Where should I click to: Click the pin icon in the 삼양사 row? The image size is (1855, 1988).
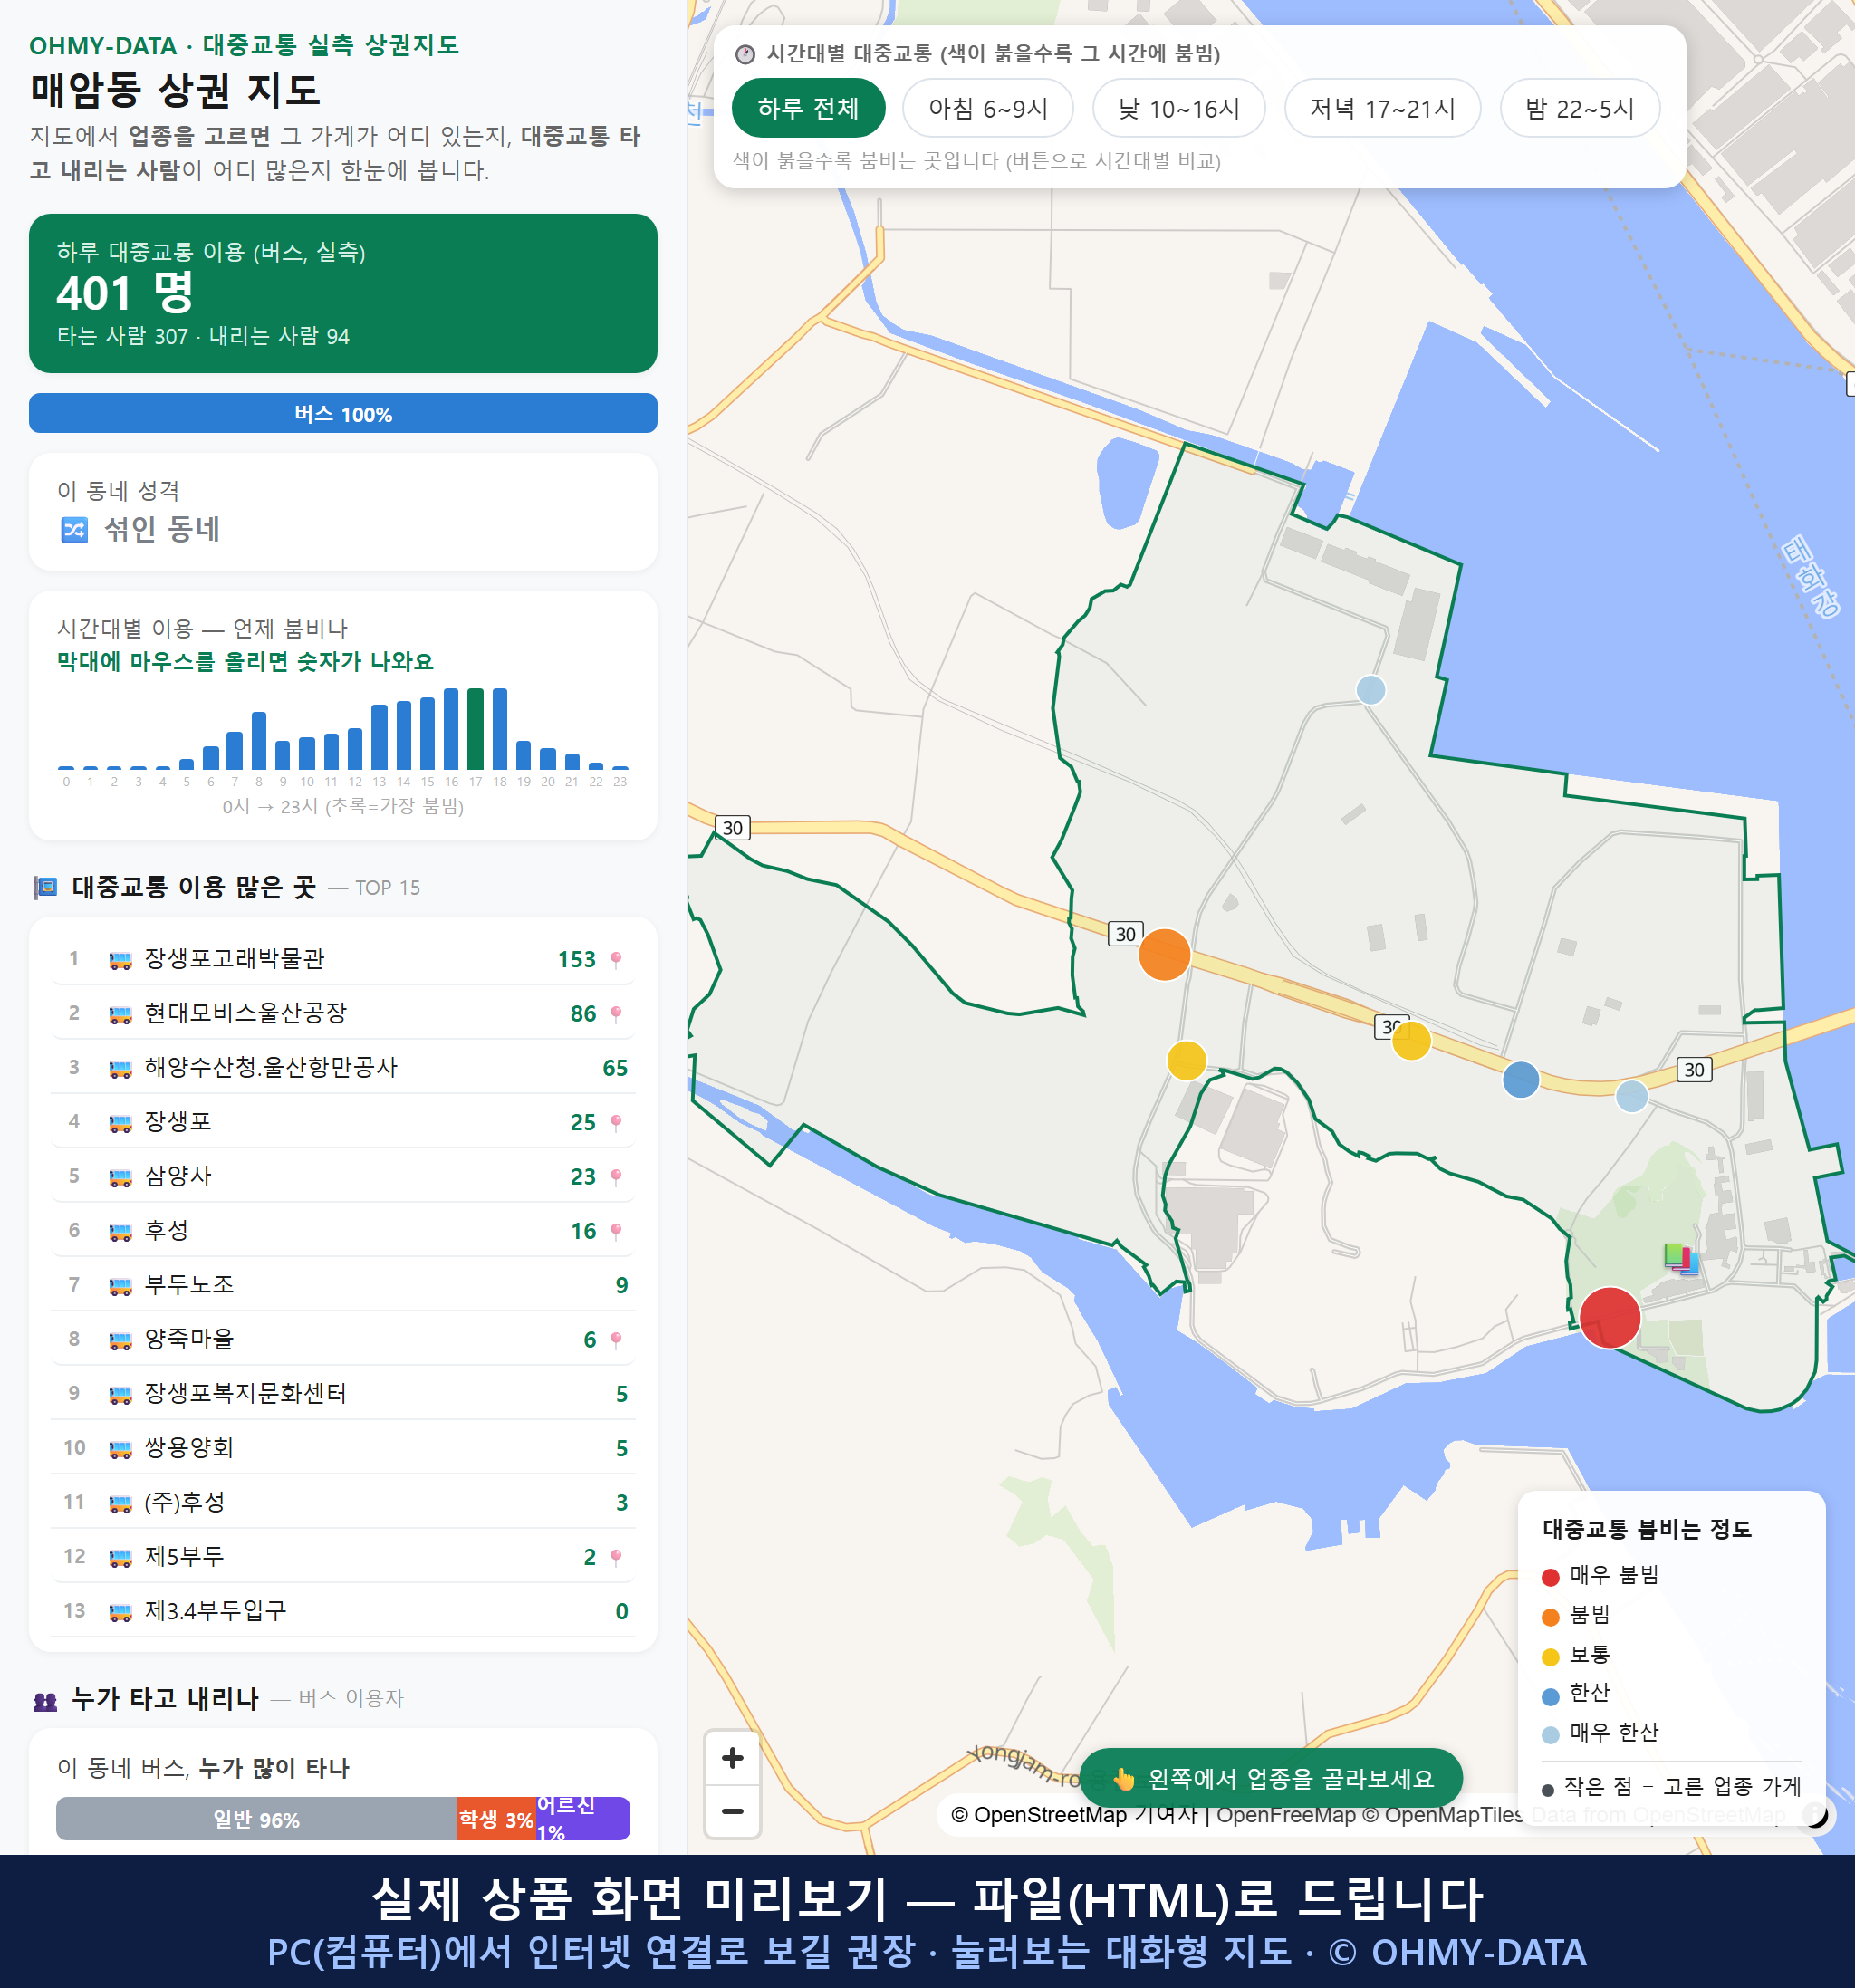click(x=616, y=1177)
